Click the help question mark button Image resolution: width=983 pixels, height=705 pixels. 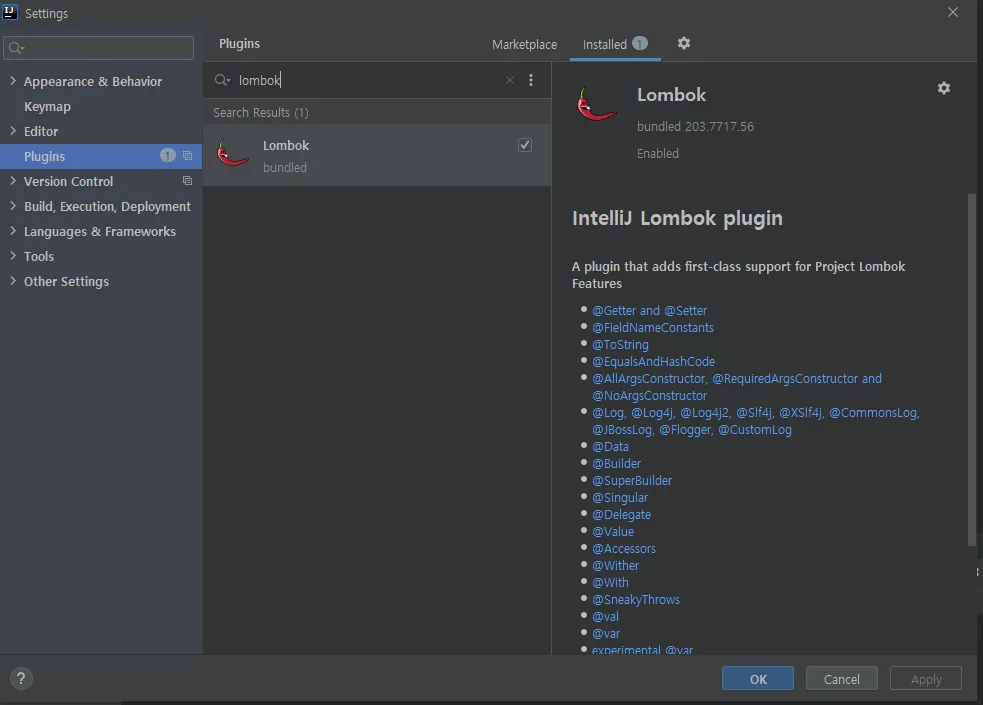point(21,679)
